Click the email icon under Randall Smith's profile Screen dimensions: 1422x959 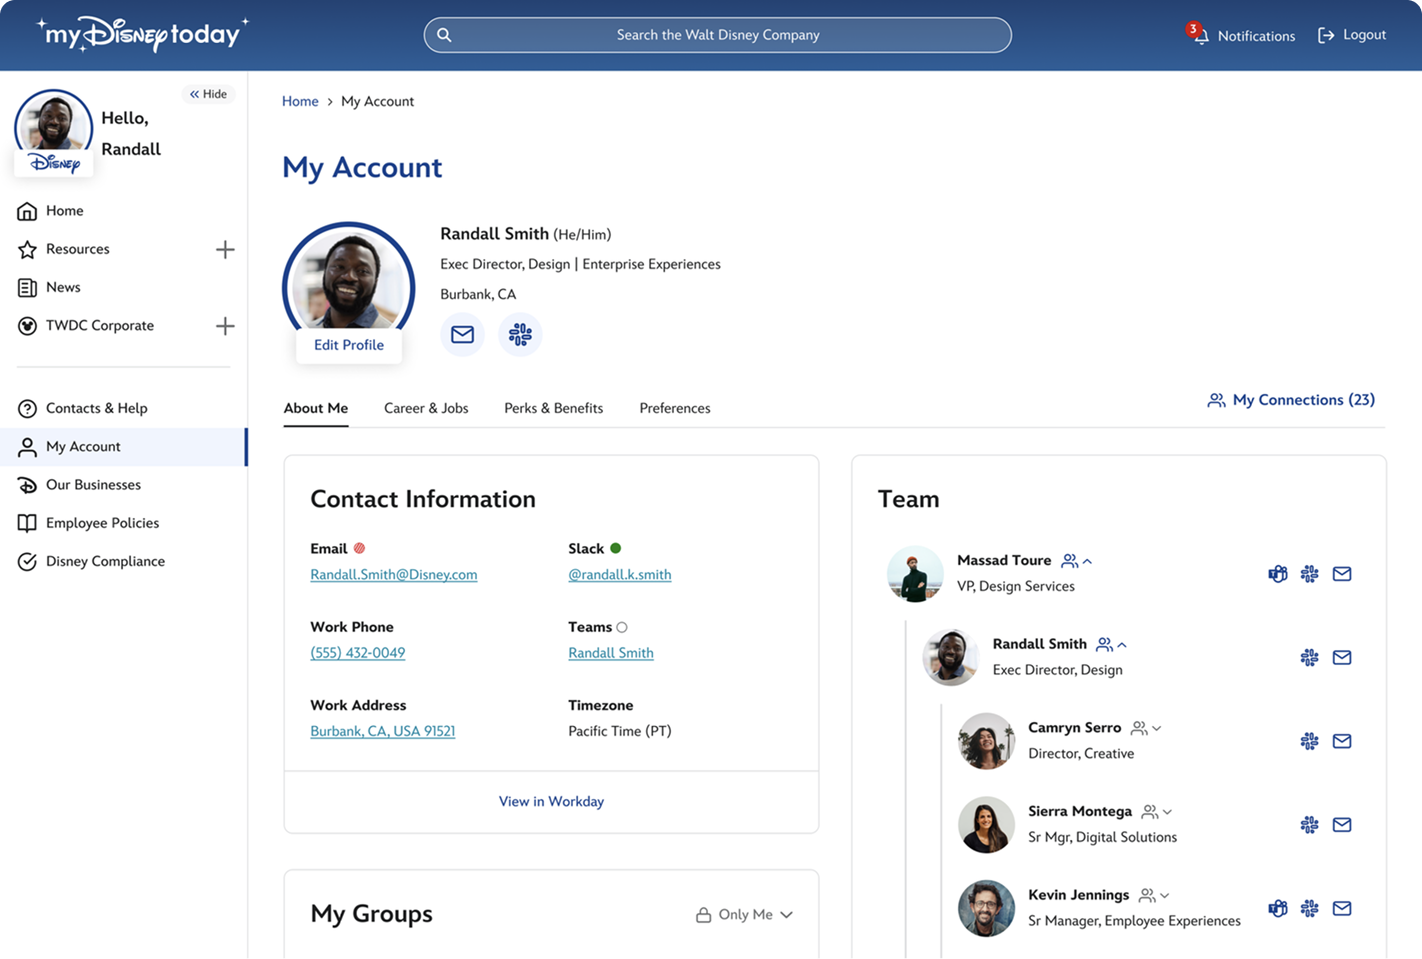click(x=462, y=335)
